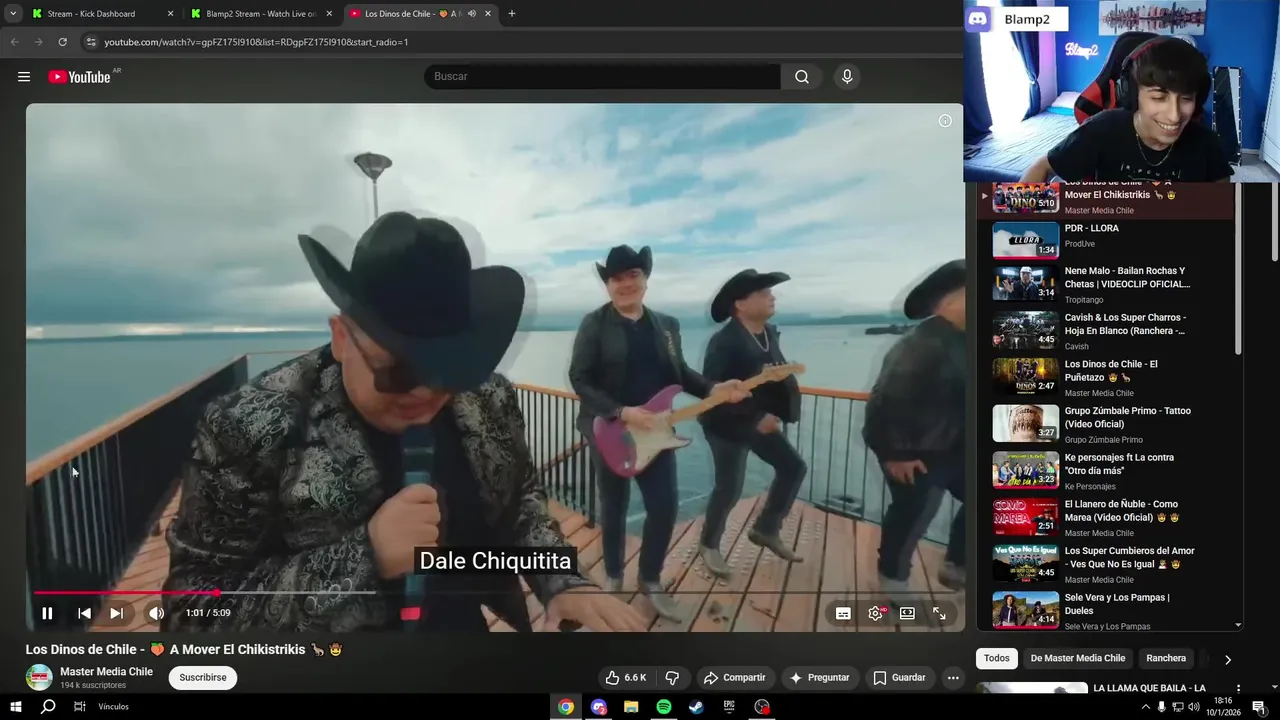Go to YouTube home via the logo
The height and width of the screenshot is (720, 1280).
(79, 77)
